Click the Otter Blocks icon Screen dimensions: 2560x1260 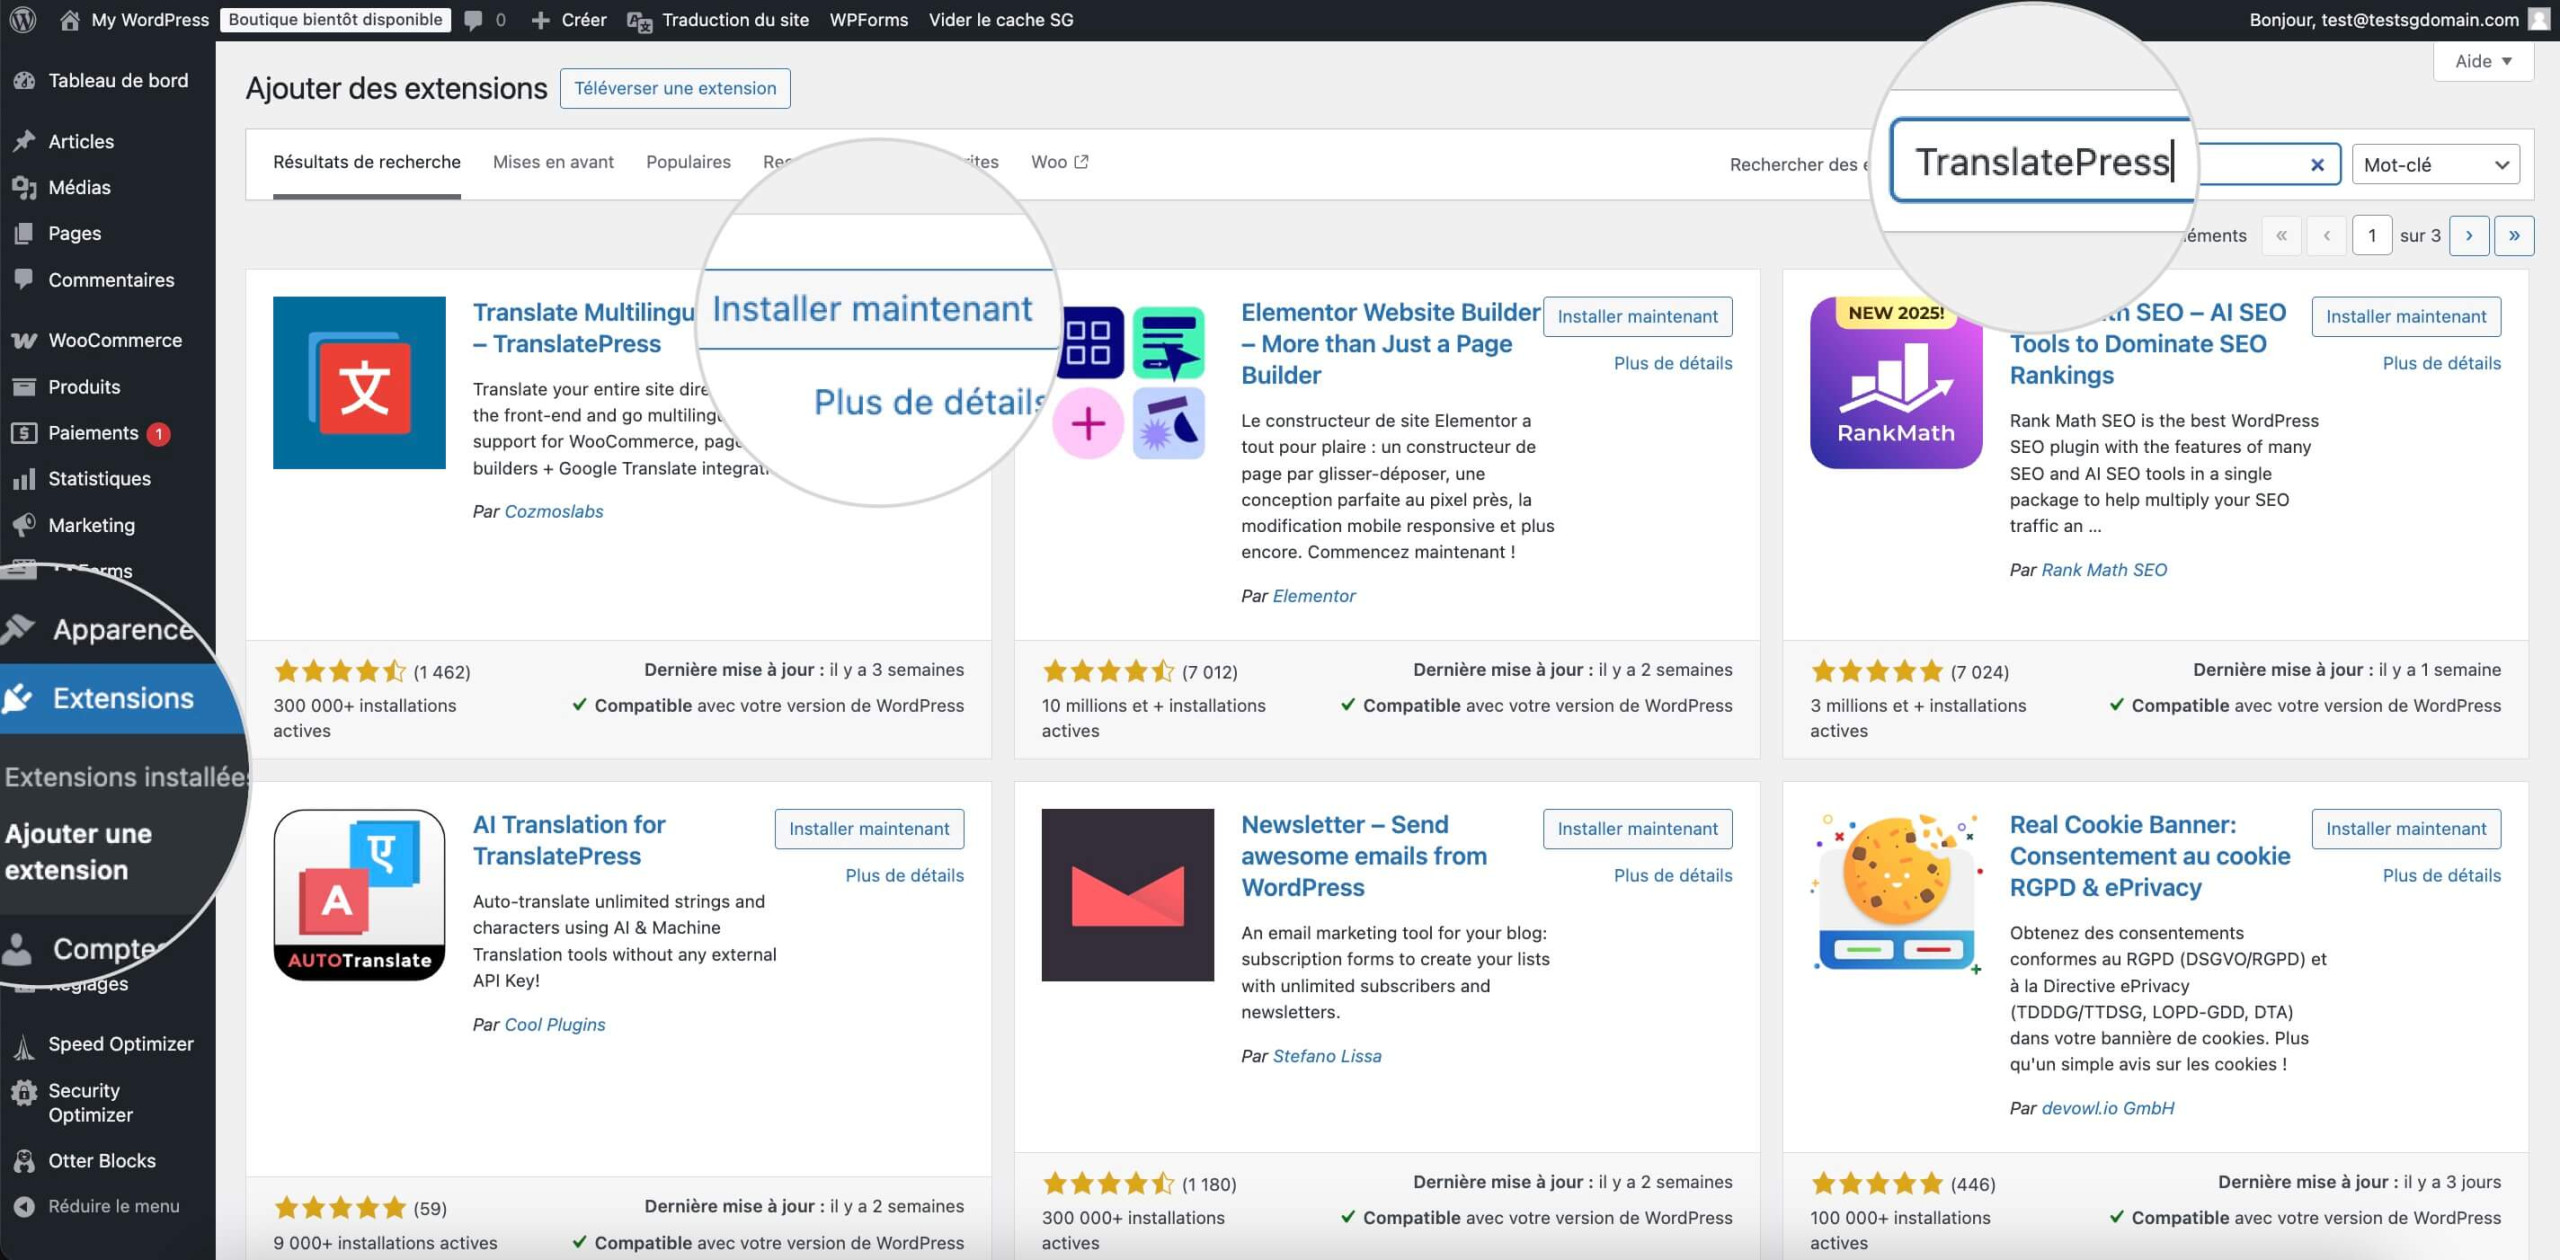click(x=24, y=1161)
